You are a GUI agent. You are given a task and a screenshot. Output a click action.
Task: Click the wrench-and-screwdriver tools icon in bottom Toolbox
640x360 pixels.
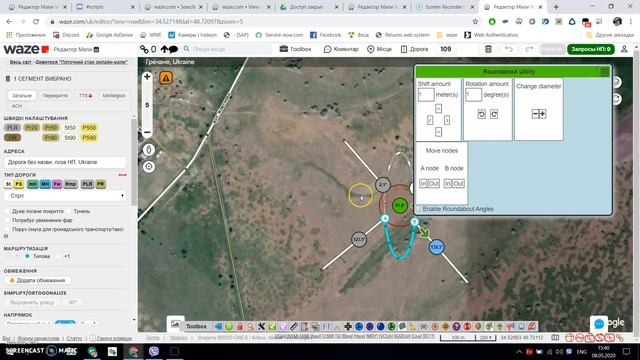[x=261, y=326]
